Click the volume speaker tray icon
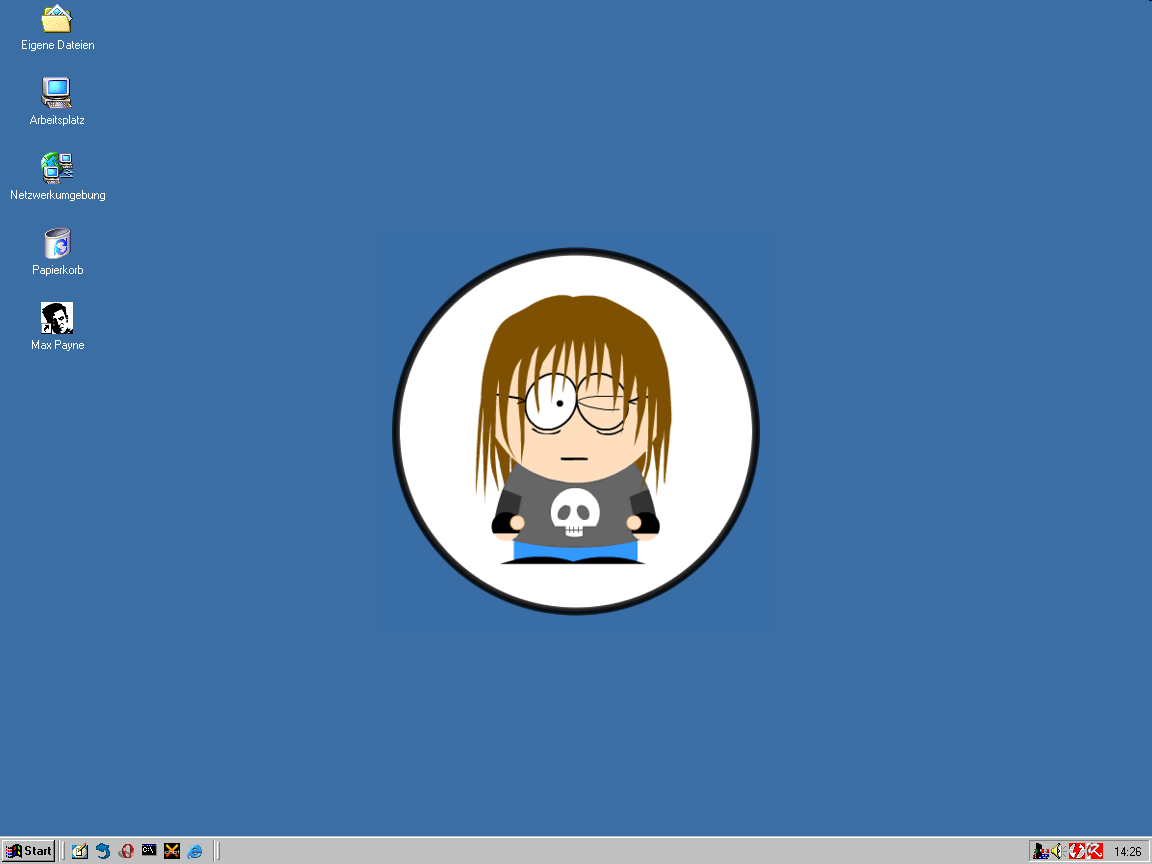Image resolution: width=1152 pixels, height=864 pixels. point(1057,851)
